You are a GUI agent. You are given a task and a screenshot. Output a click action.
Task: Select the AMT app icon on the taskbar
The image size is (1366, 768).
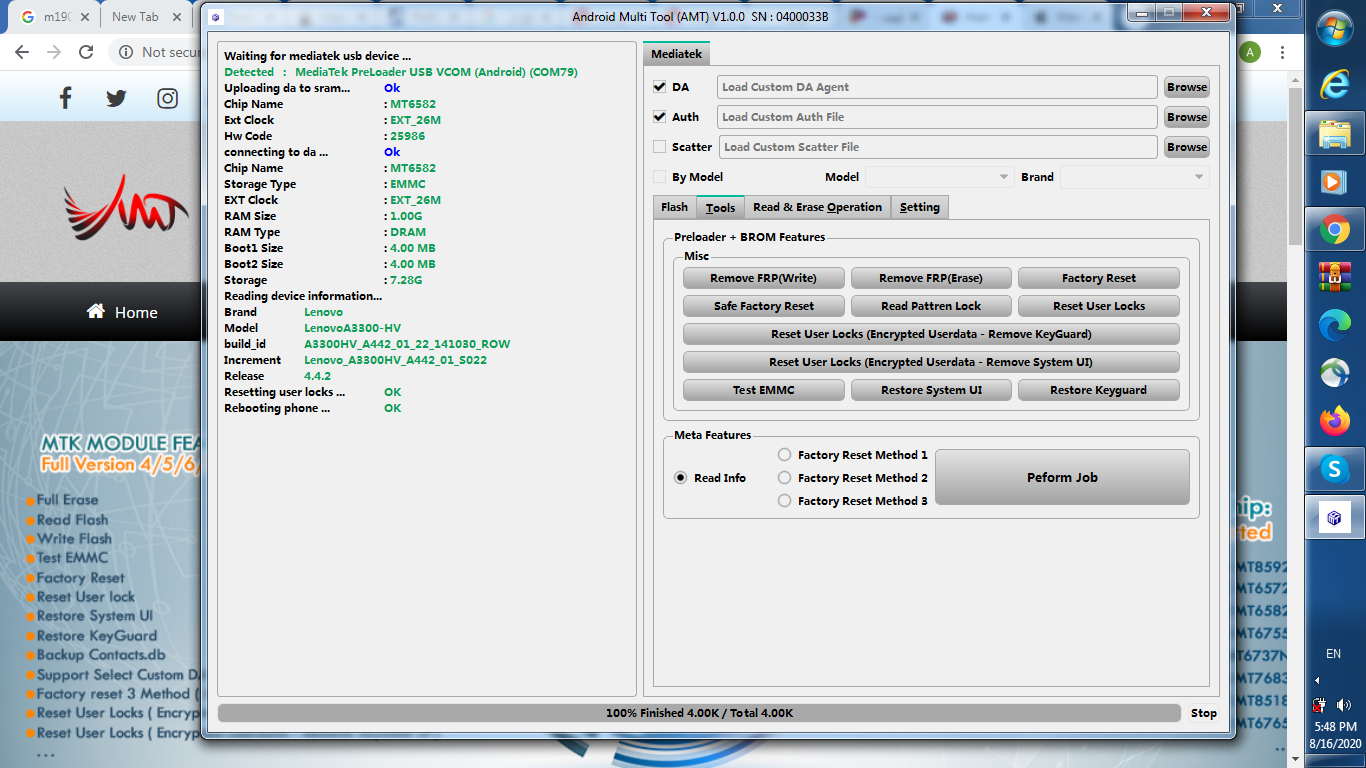point(1334,518)
